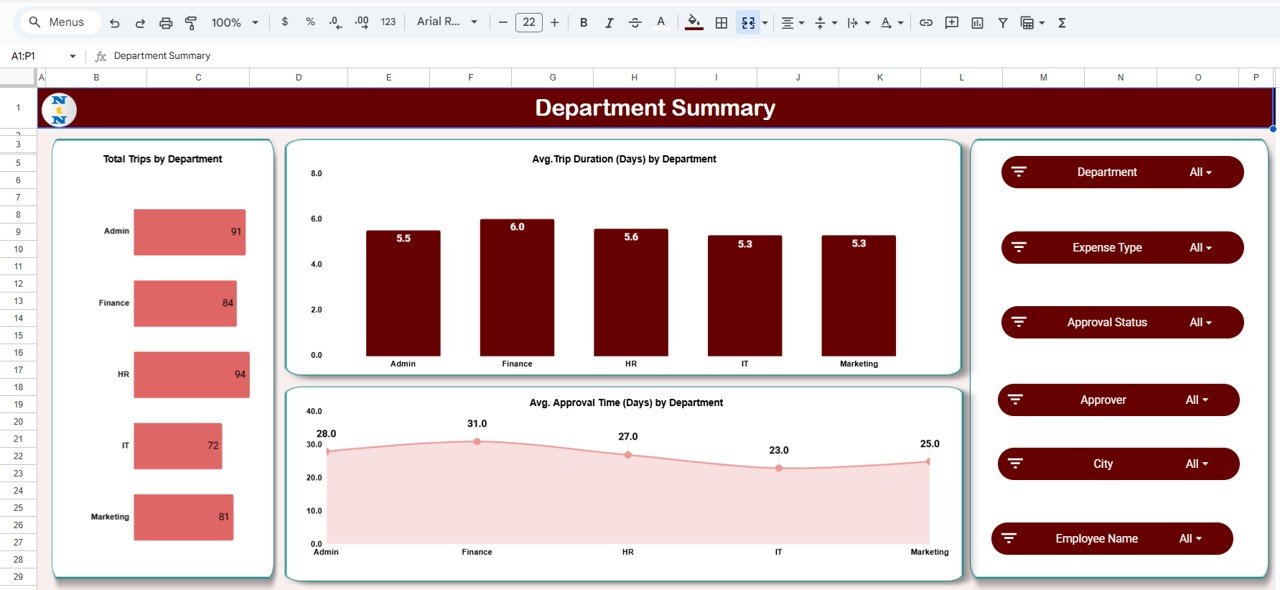This screenshot has width=1280, height=590.
Task: Open the zoom level dropdown
Action: 231,22
